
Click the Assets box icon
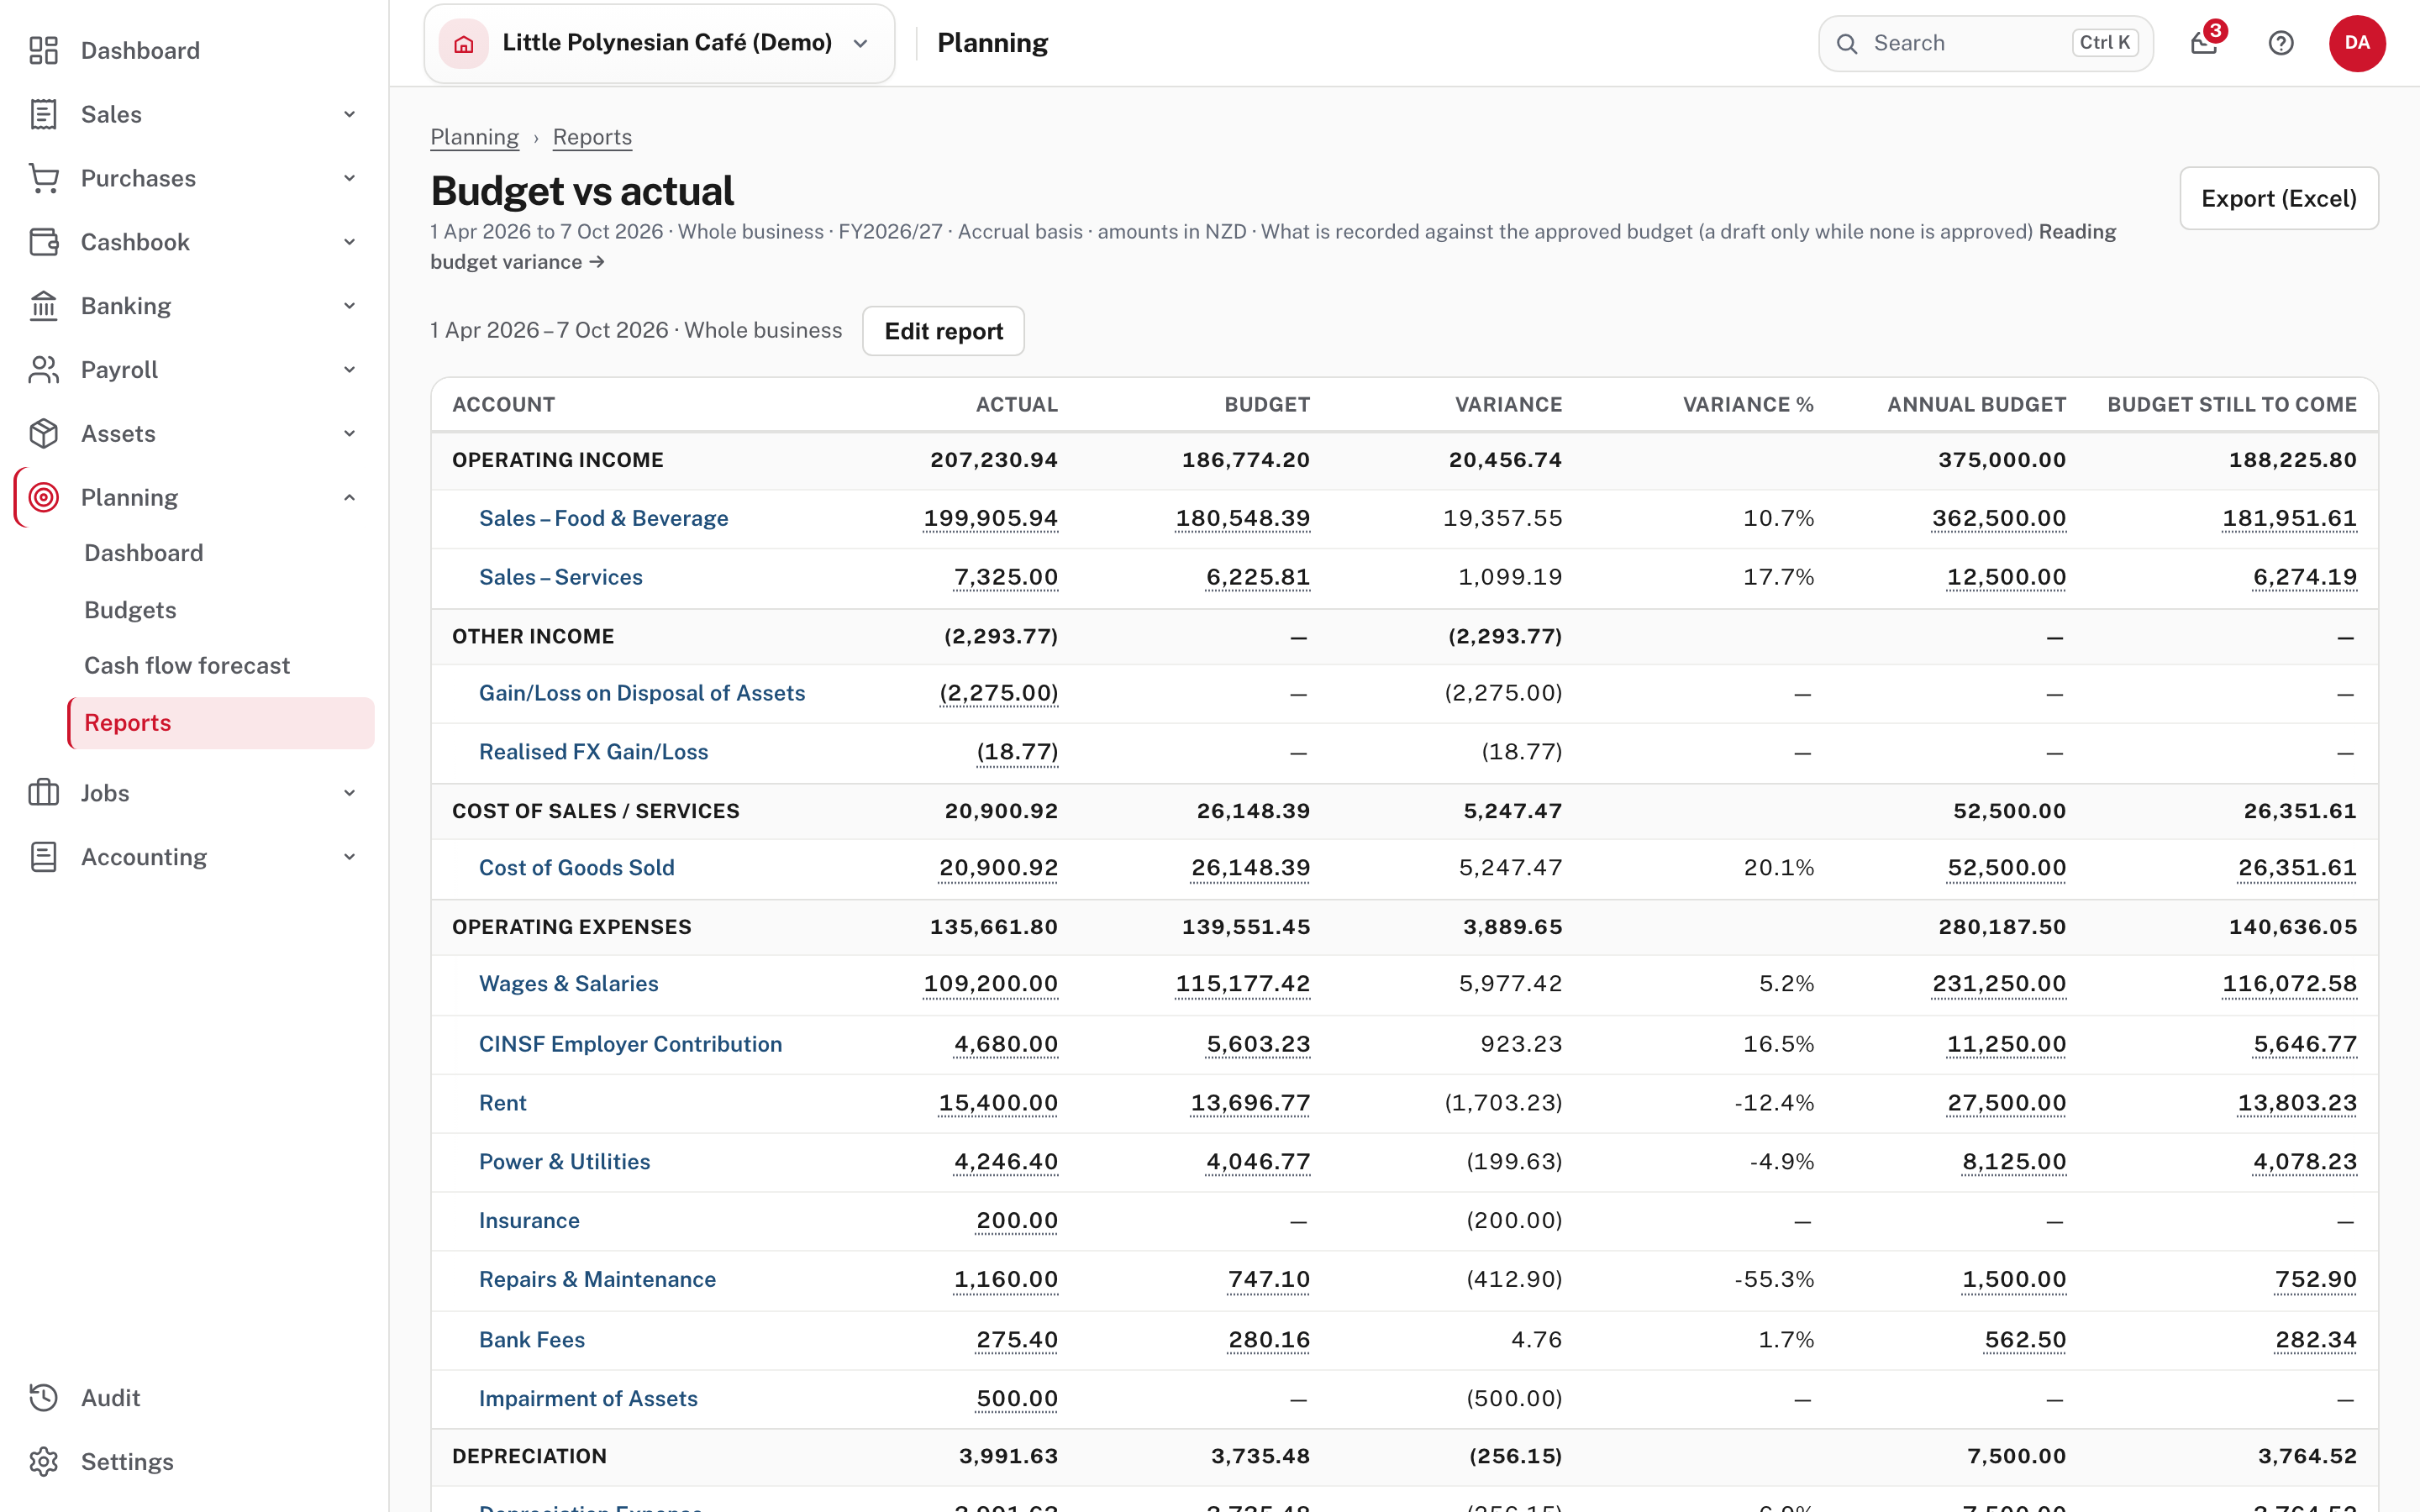43,434
